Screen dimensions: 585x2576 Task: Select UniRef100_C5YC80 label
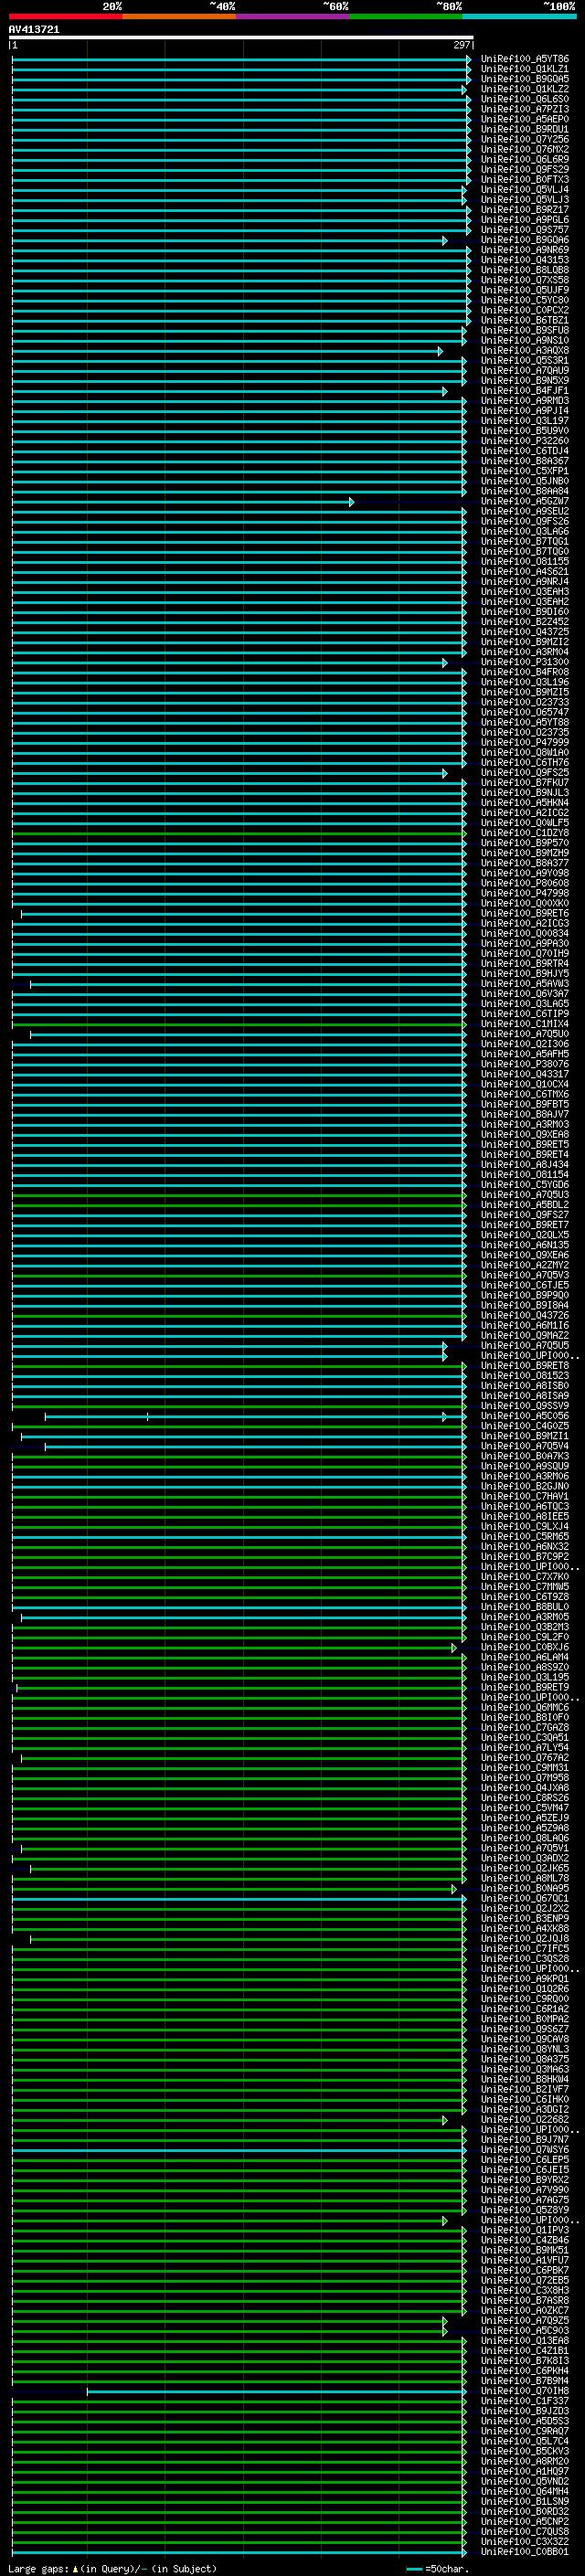pos(525,300)
